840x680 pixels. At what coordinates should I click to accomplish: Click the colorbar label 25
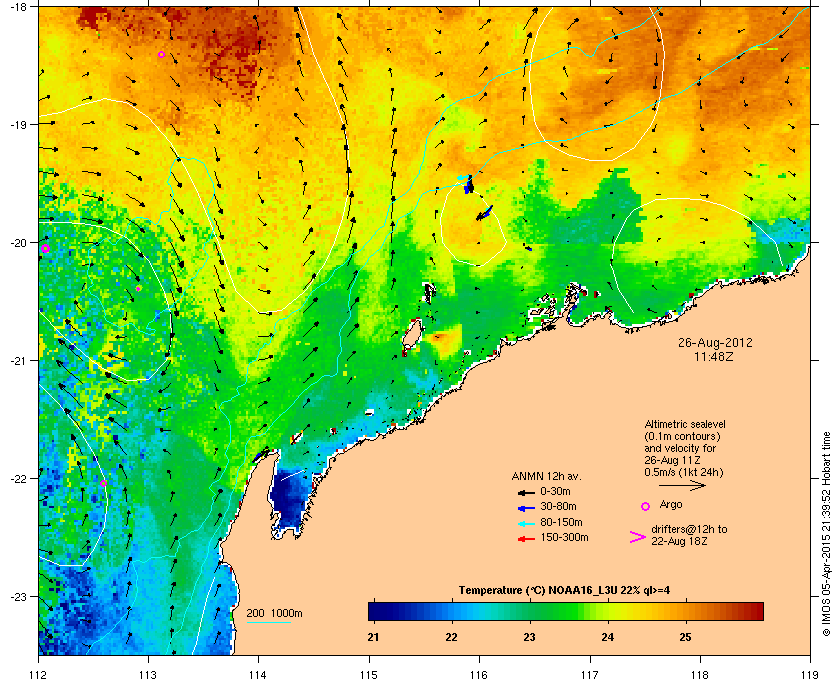tap(685, 637)
